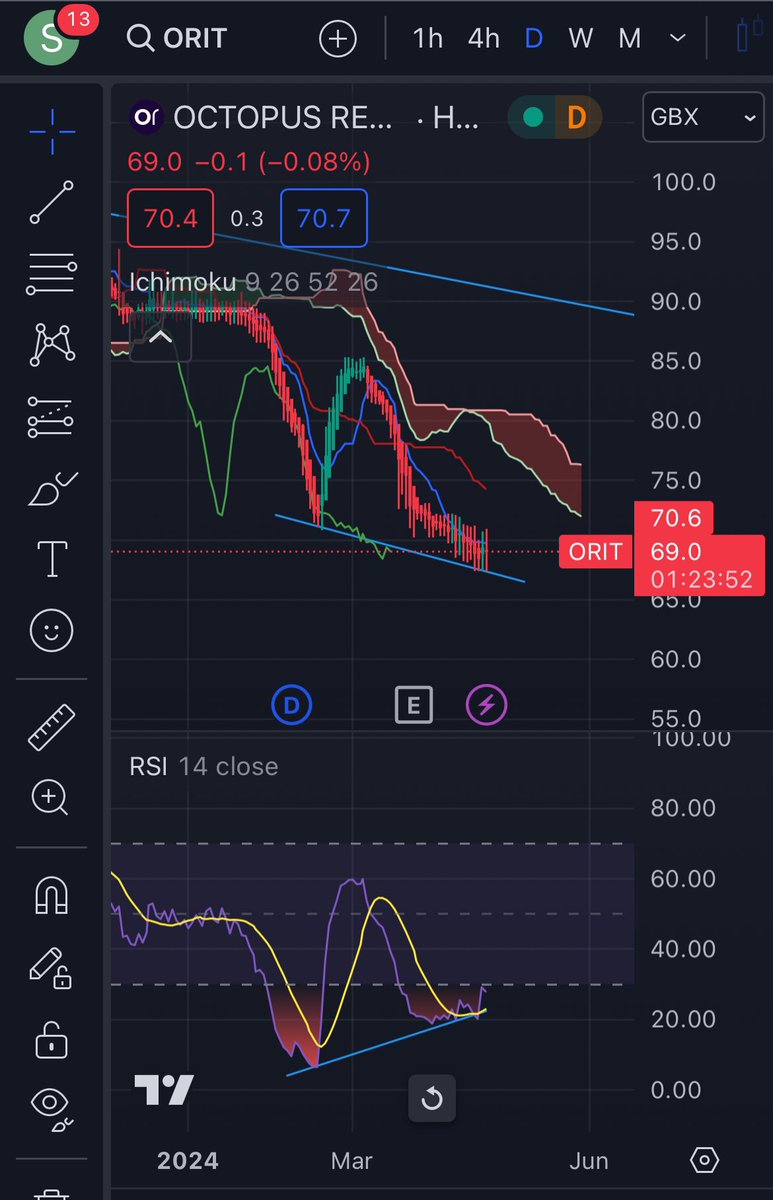Viewport: 773px width, 1200px height.
Task: Toggle stay in drawing mode
Action: [49, 967]
